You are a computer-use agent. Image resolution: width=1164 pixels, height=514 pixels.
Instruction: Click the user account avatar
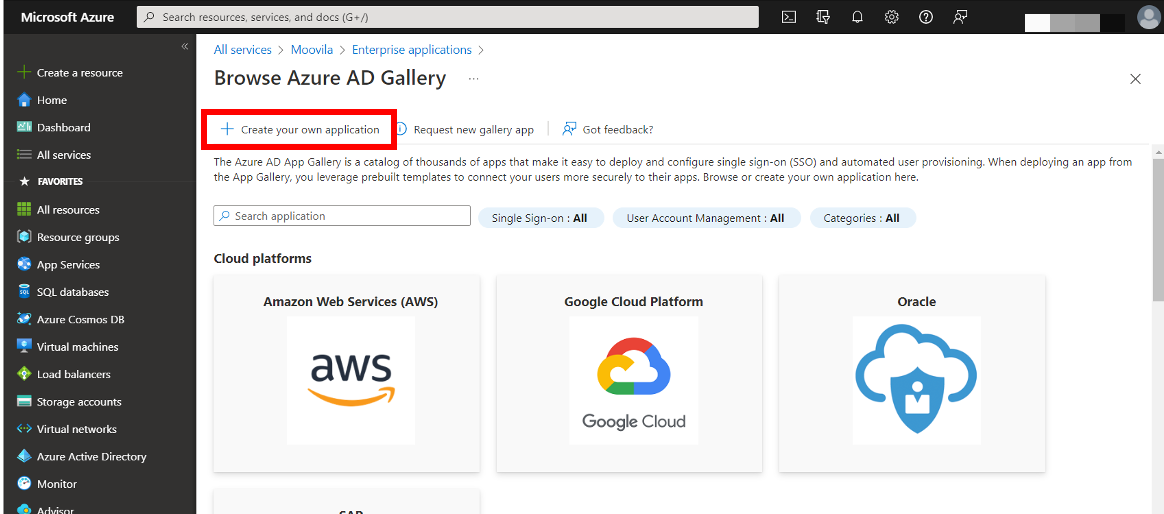(1148, 17)
